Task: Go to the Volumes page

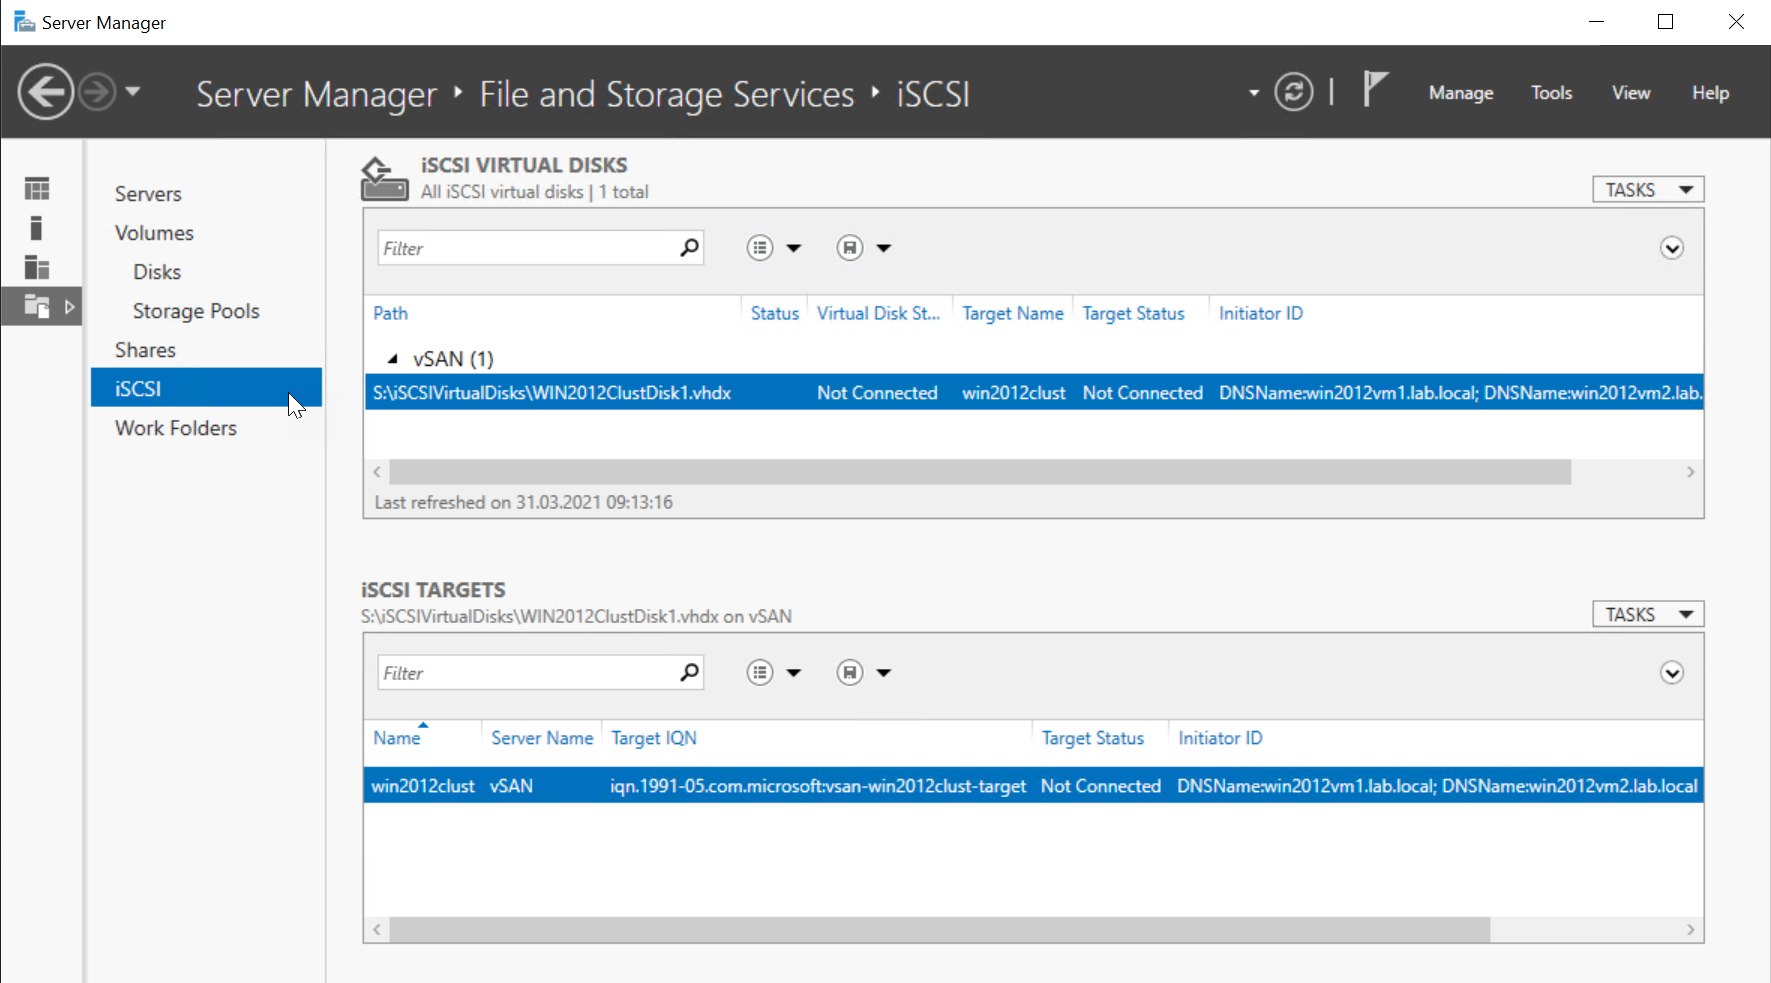Action: [154, 233]
